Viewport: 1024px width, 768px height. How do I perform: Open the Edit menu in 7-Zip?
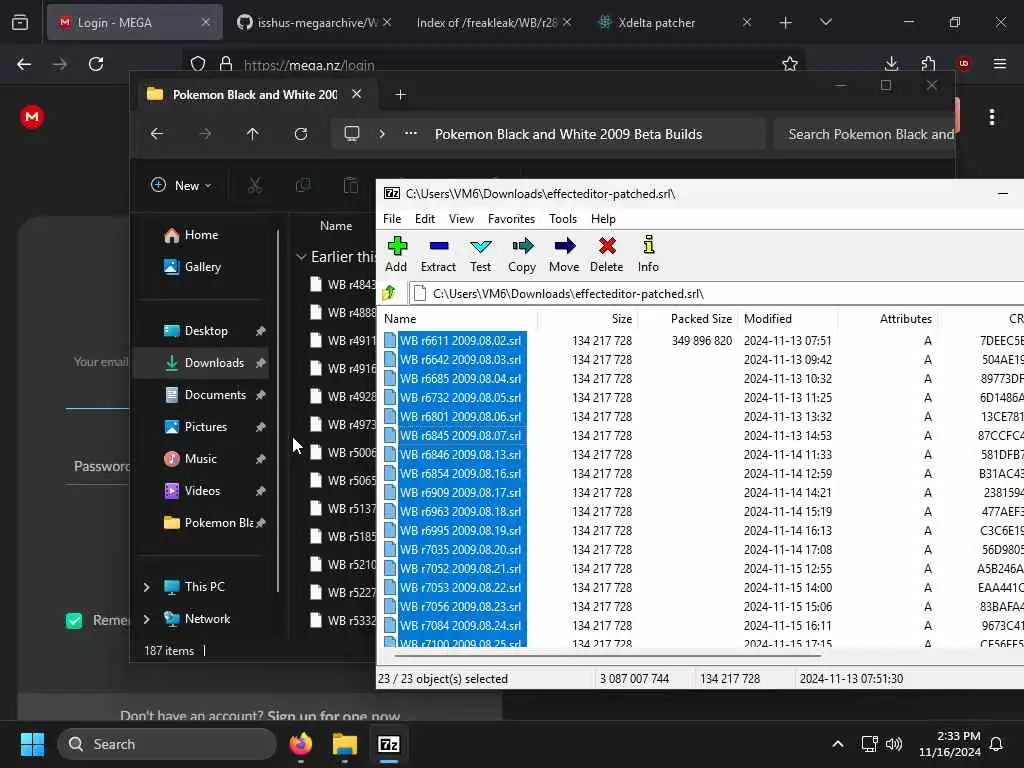tap(424, 219)
